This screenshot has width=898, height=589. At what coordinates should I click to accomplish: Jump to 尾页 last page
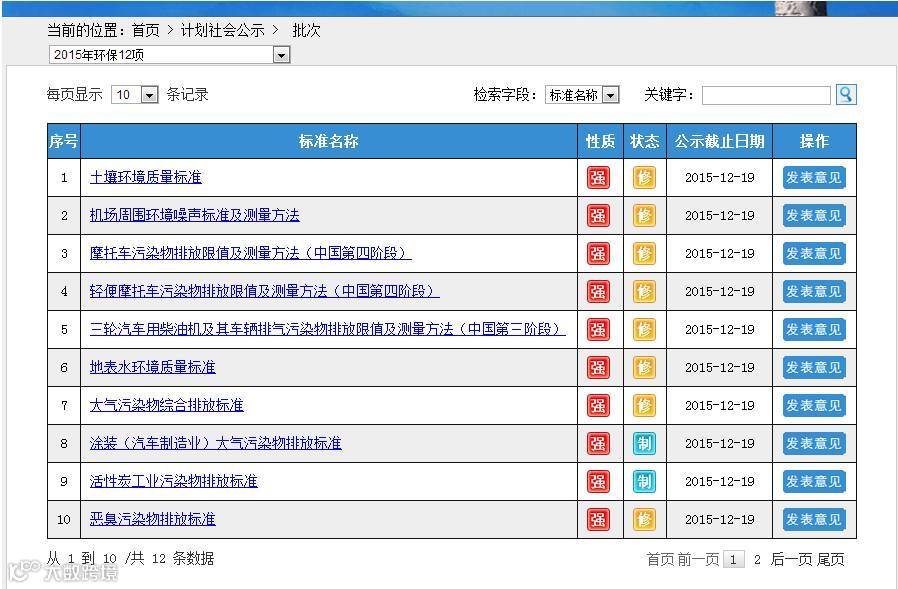pyautogui.click(x=830, y=559)
